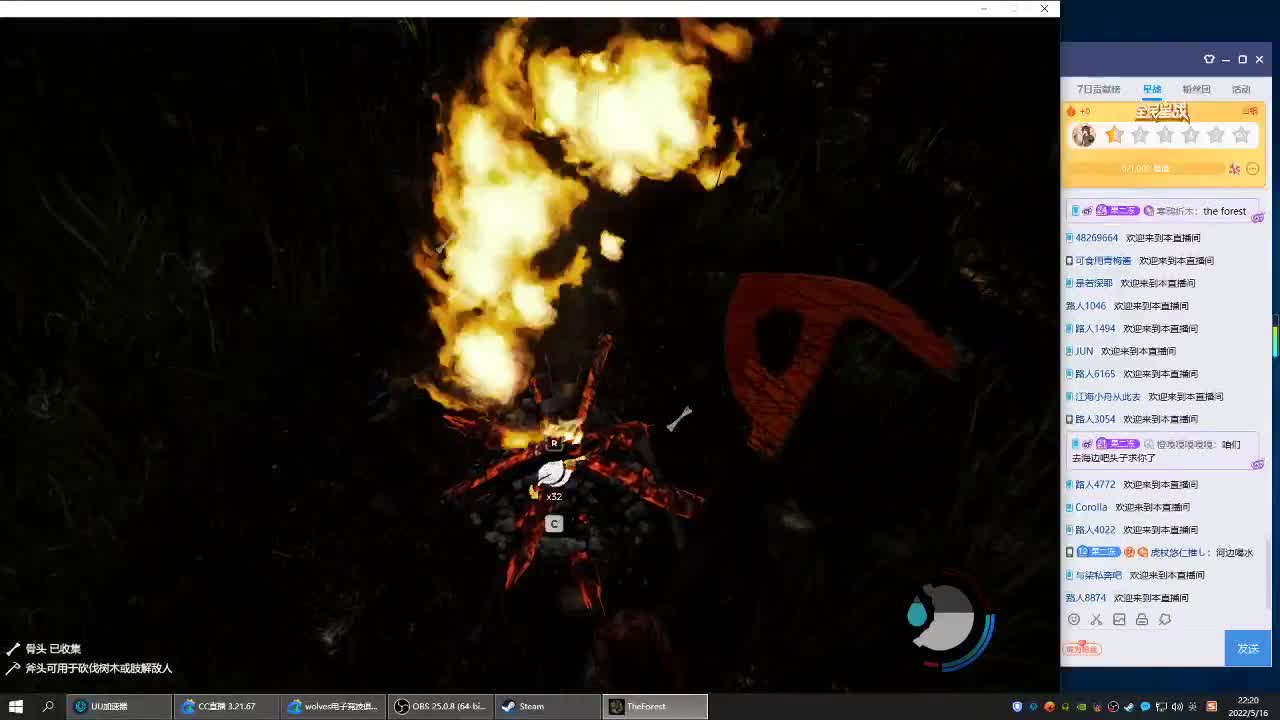Click the volume icon in system tray
This screenshot has width=1280, height=720.
[1177, 707]
